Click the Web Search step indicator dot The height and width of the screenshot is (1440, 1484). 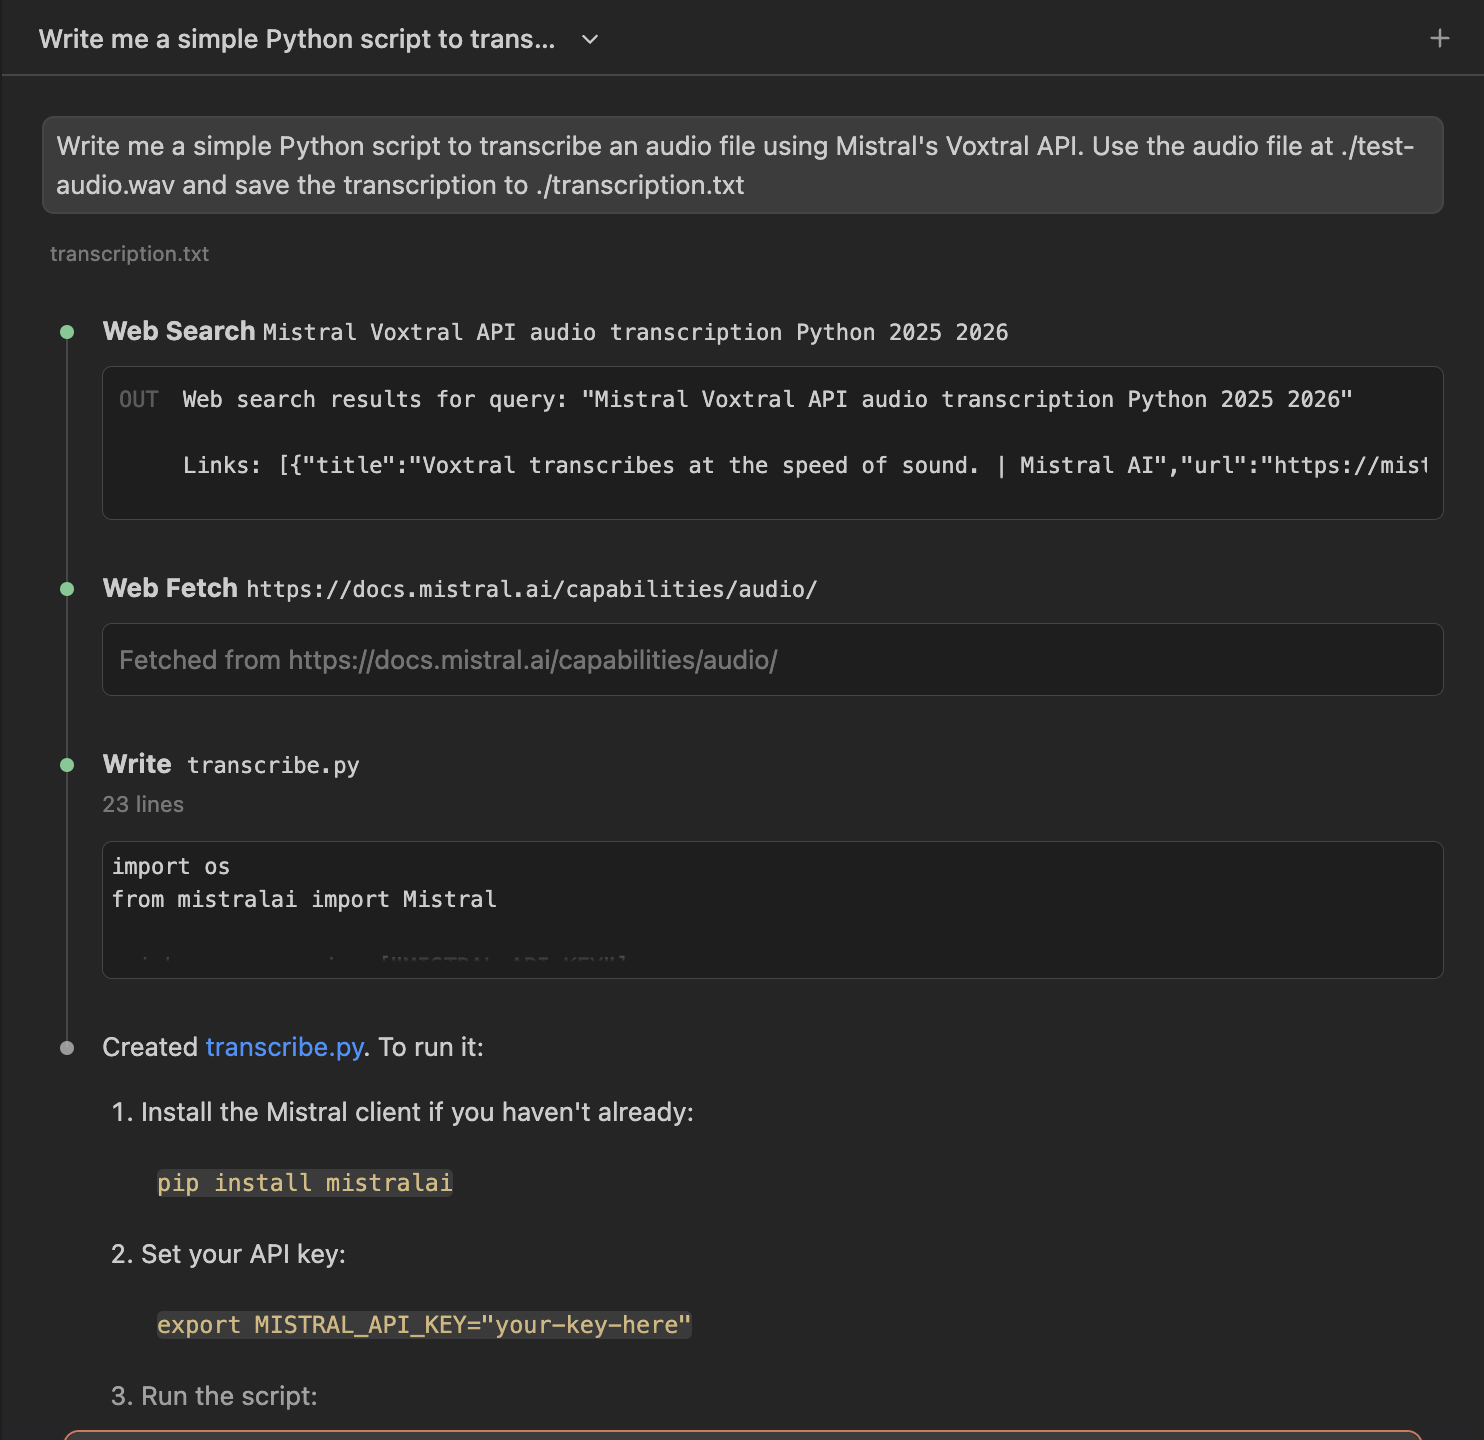pos(67,331)
